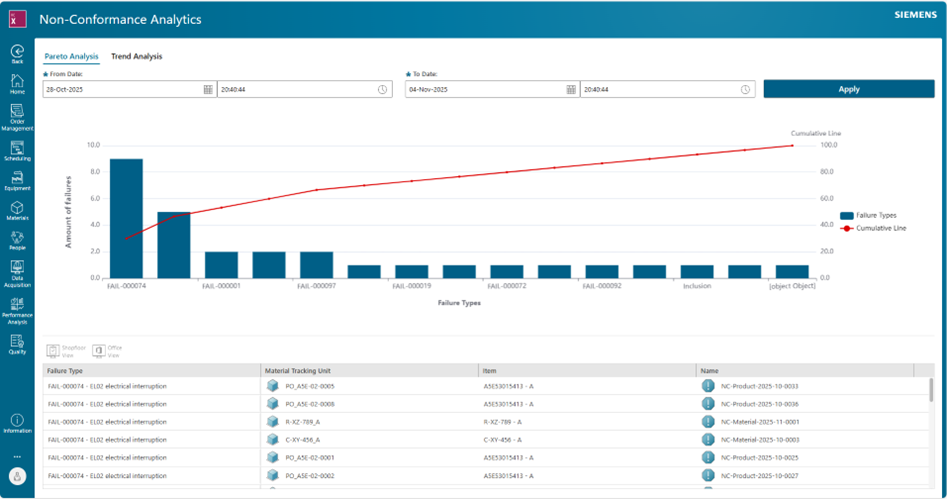Click the tallest FAIL-000074 bar in chart
This screenshot has width=947, height=499.
point(126,218)
